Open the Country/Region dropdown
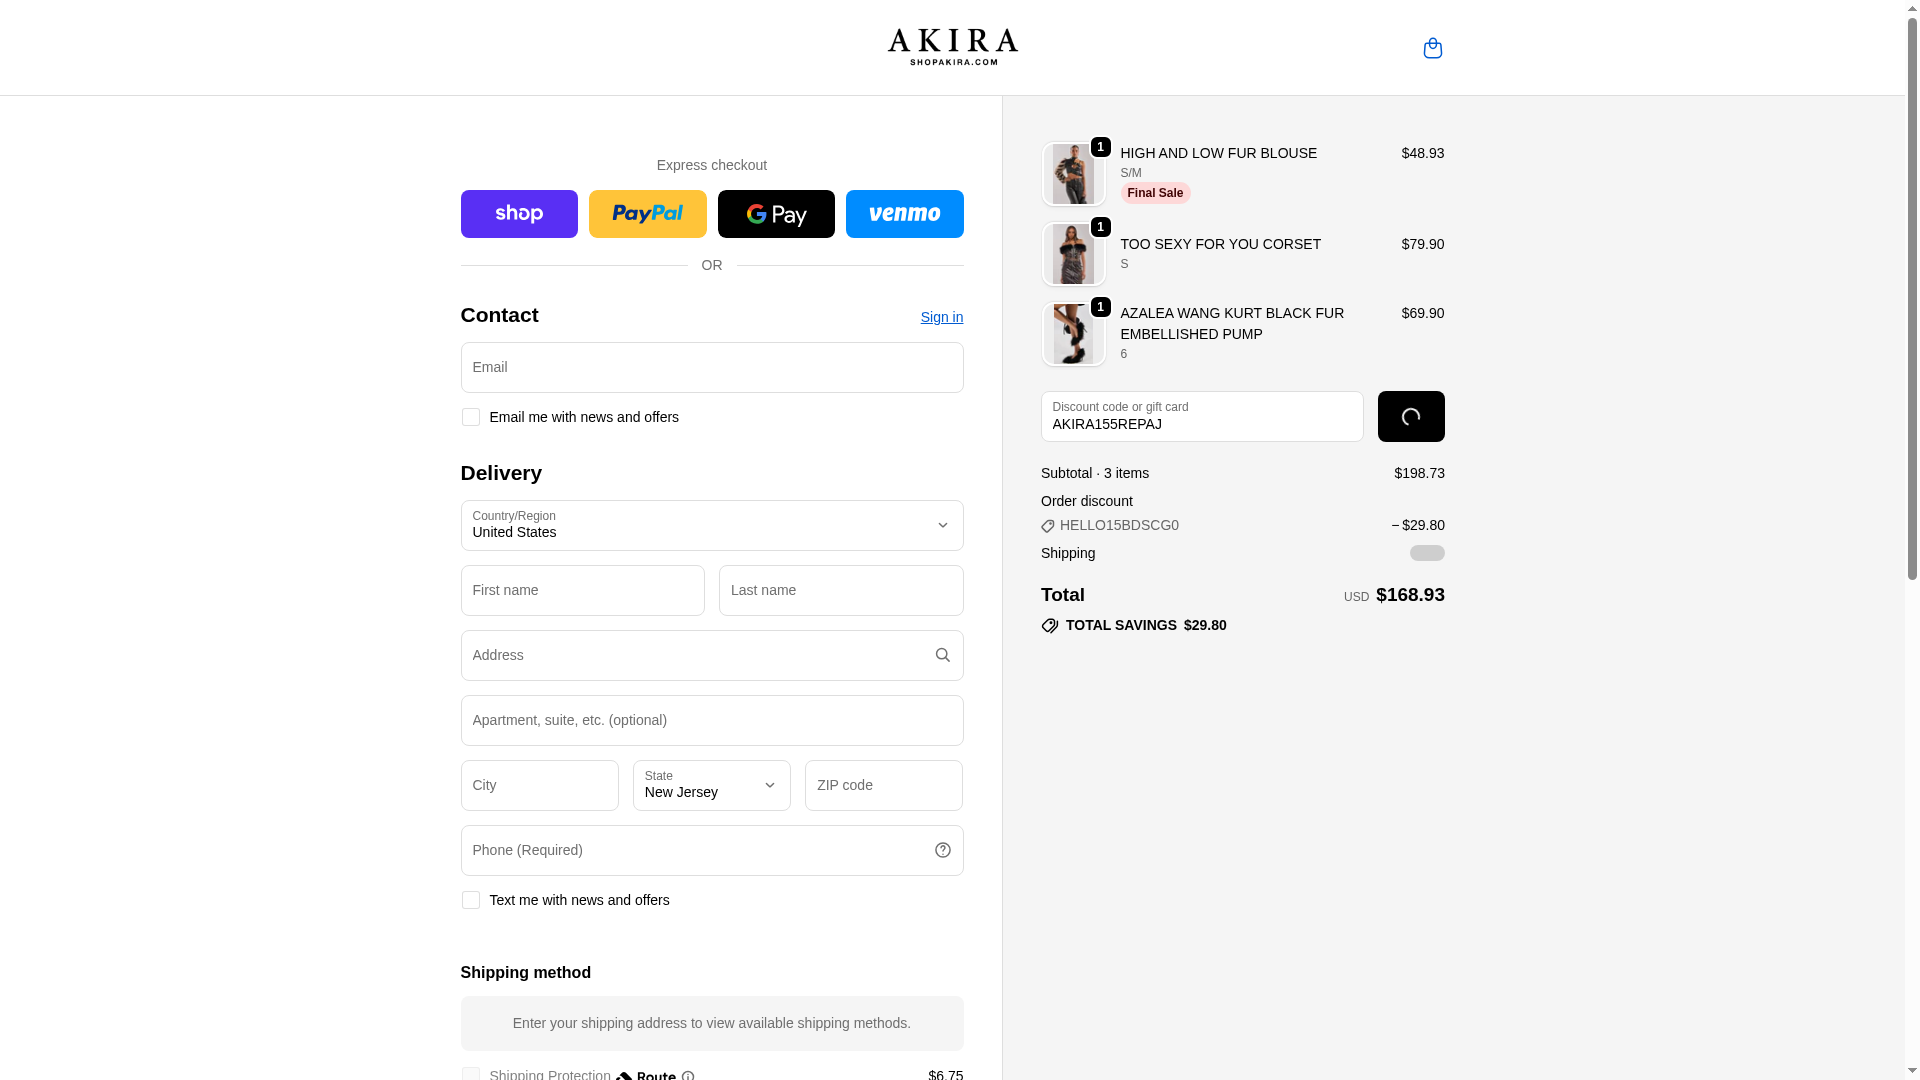 (711, 525)
